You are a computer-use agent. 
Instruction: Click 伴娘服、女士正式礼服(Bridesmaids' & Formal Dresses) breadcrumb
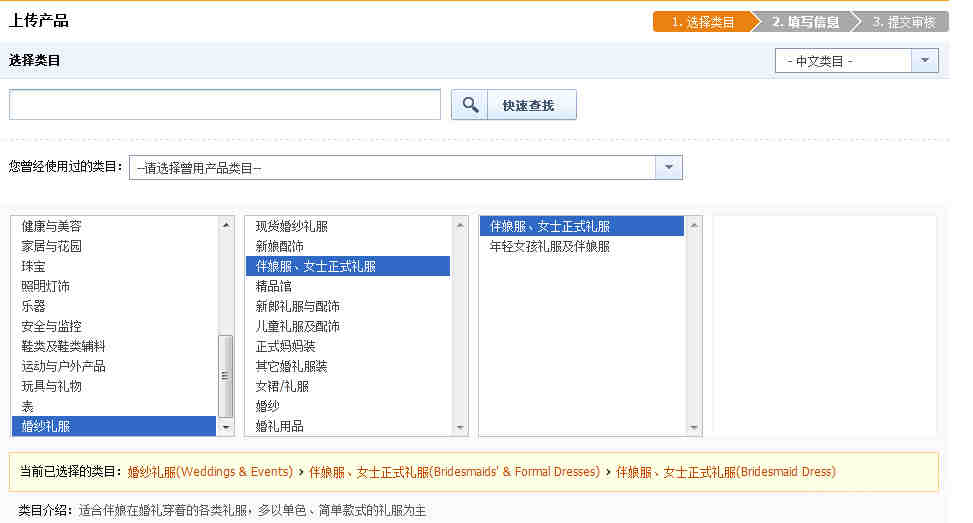click(x=454, y=472)
